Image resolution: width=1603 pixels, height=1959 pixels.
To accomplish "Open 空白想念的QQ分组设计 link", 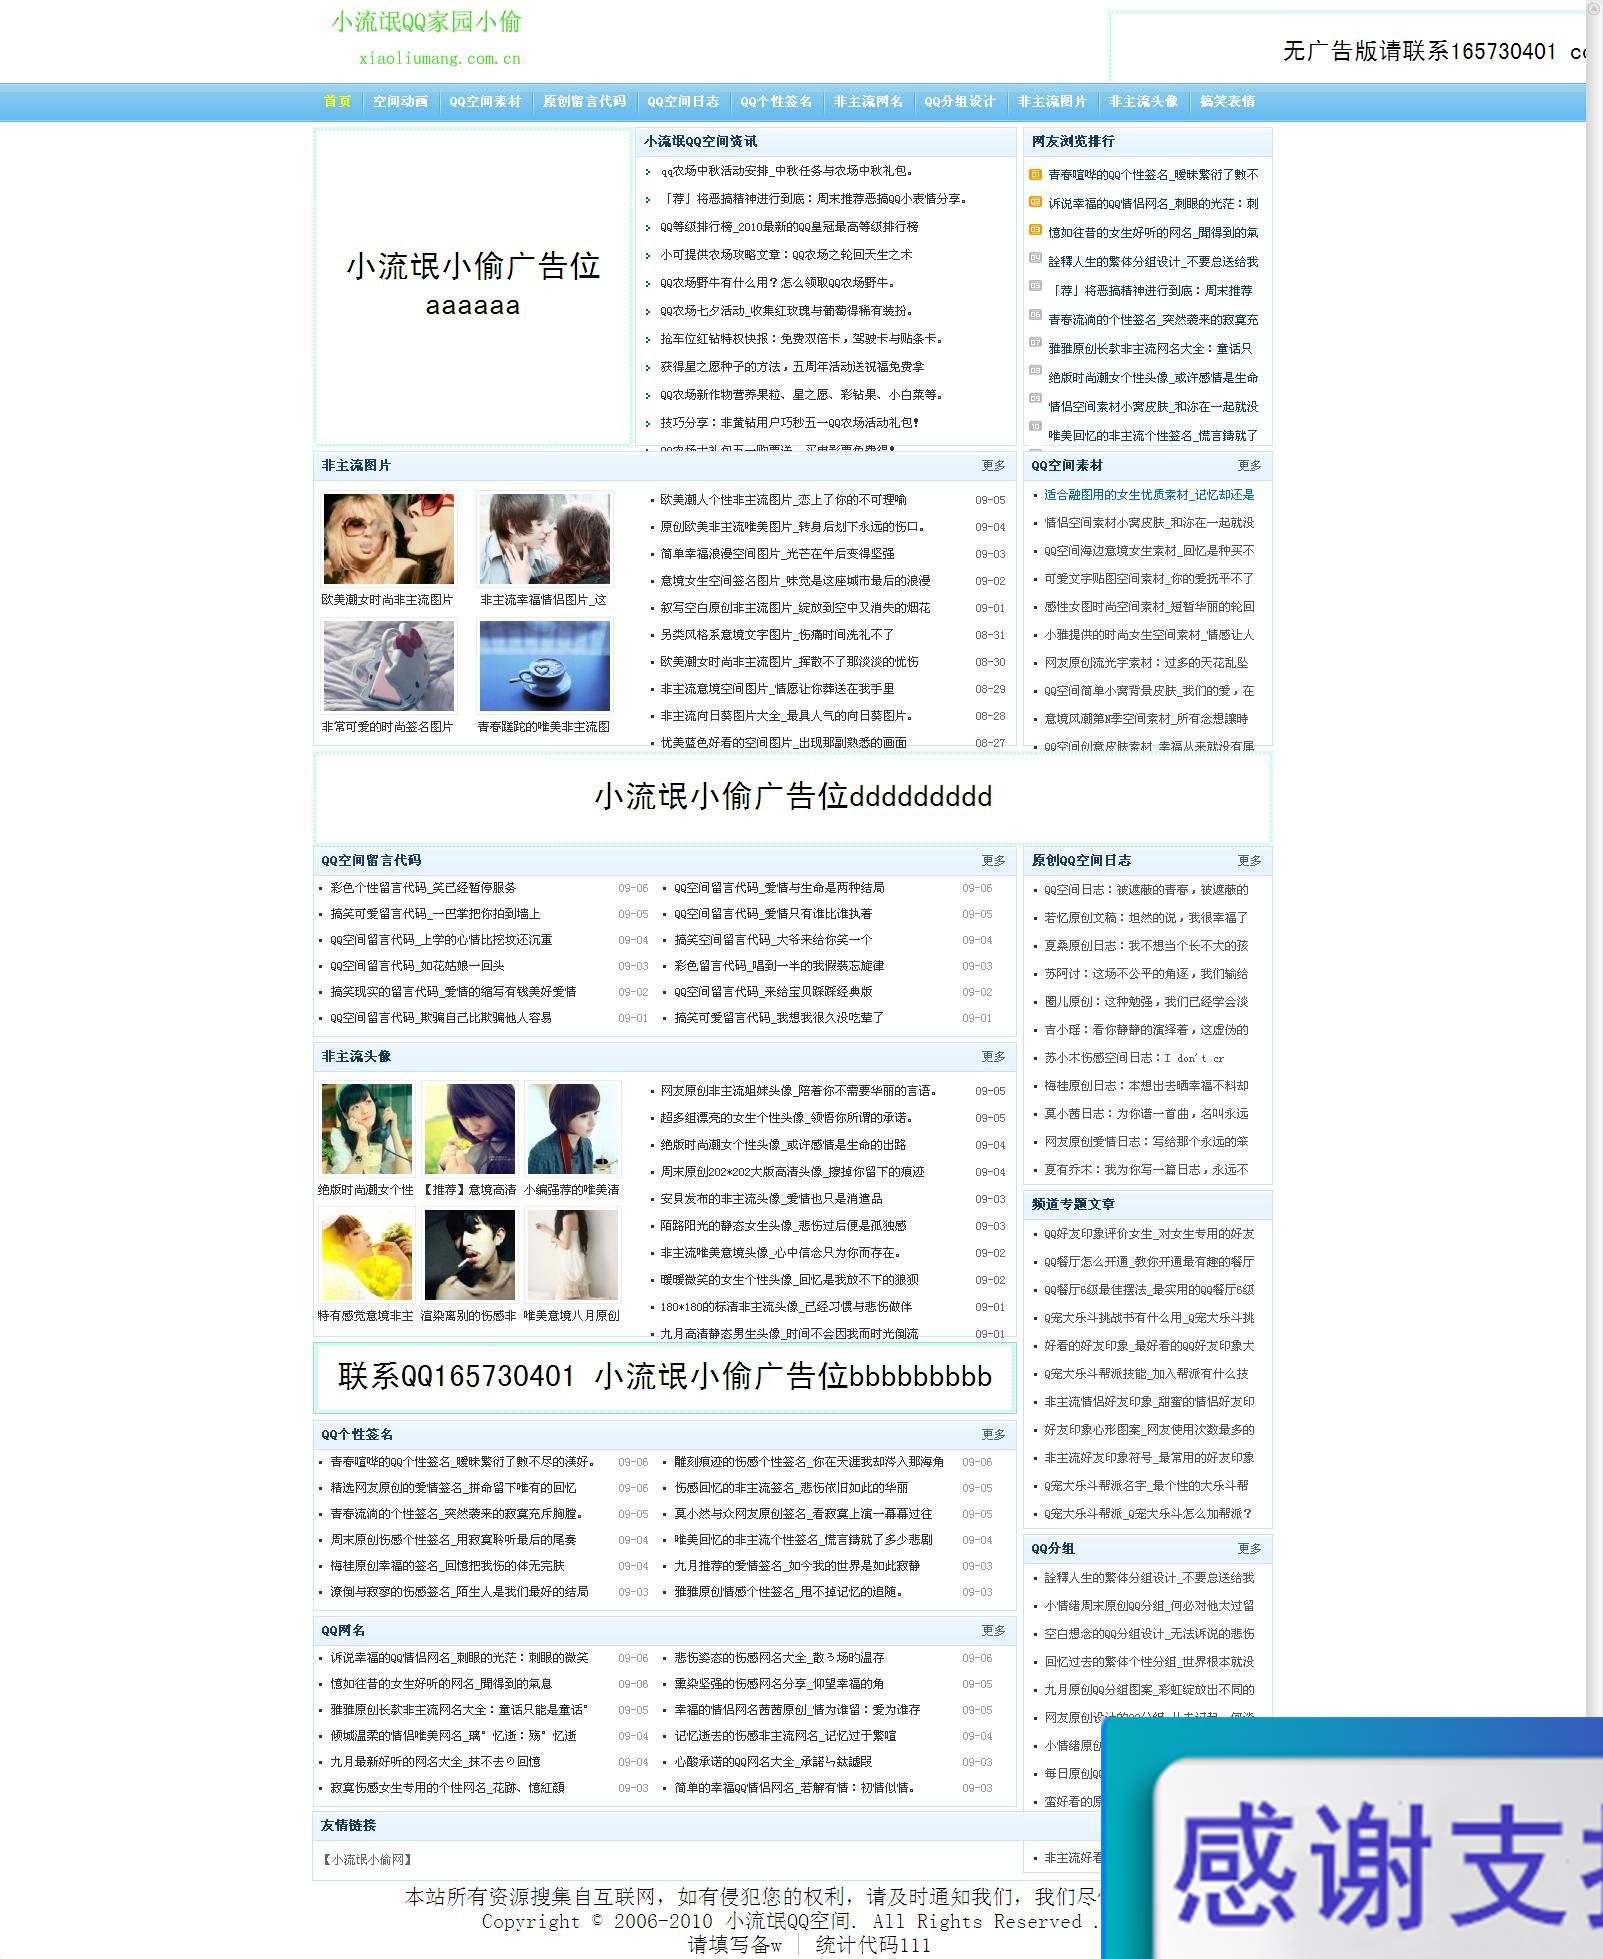I will [x=1149, y=1634].
